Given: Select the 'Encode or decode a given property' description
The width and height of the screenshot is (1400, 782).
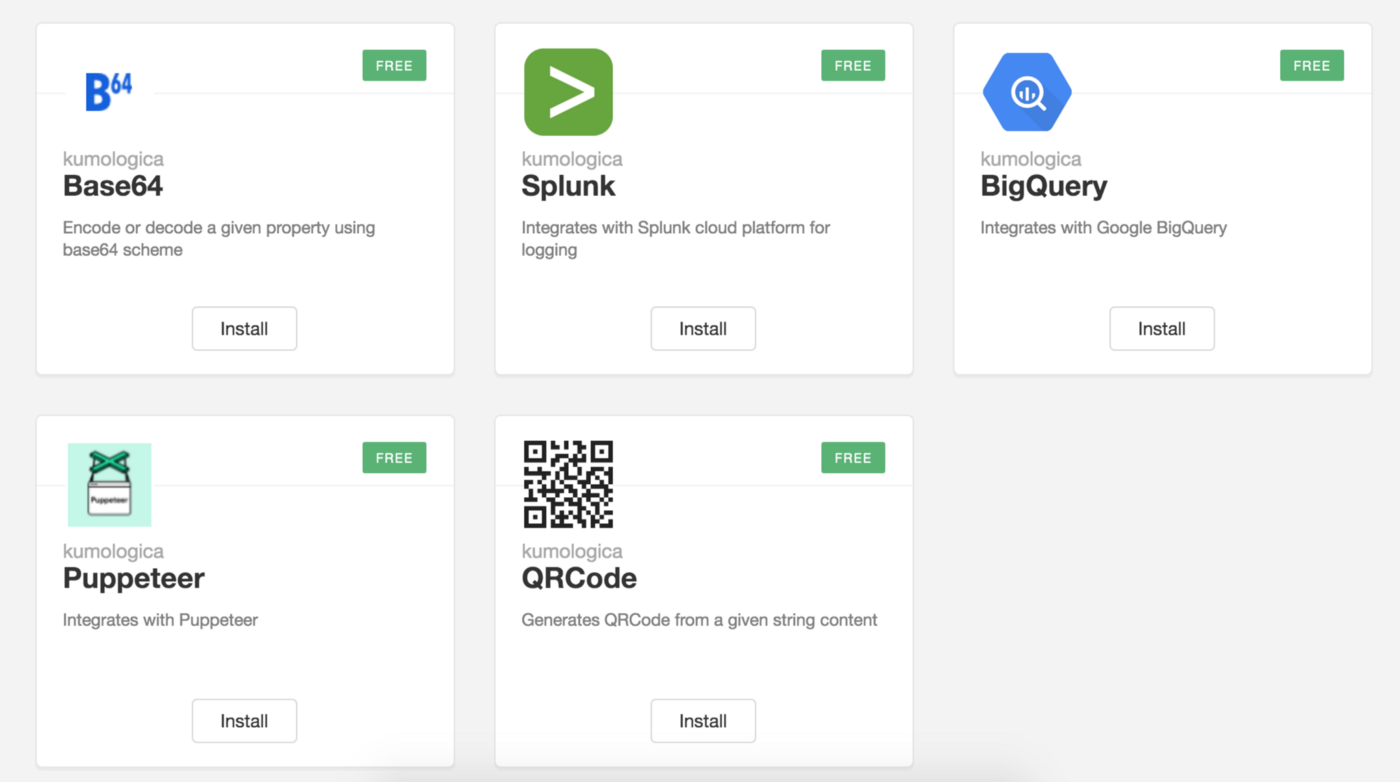Looking at the screenshot, I should 219,239.
